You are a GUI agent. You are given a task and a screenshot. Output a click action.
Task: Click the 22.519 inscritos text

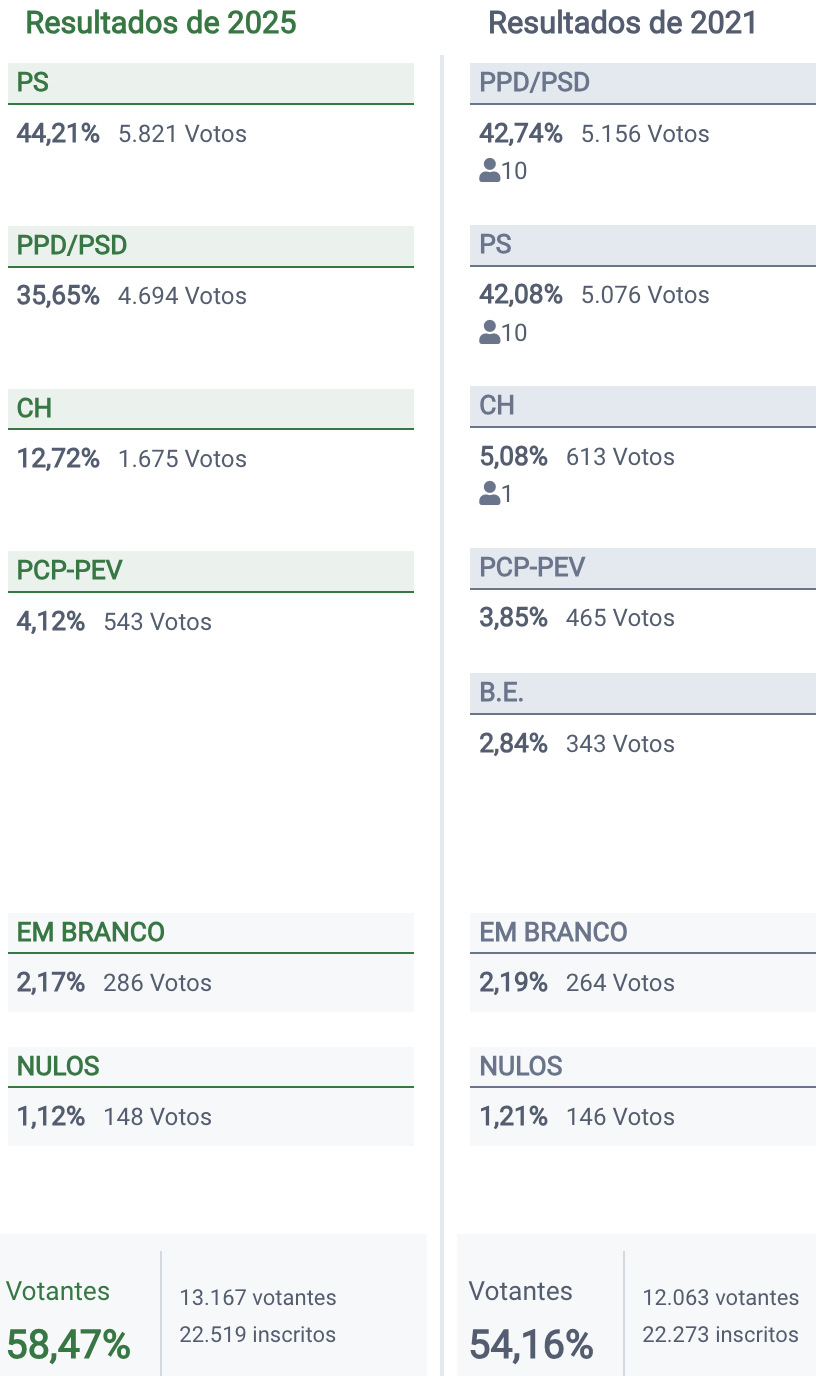pos(258,1334)
